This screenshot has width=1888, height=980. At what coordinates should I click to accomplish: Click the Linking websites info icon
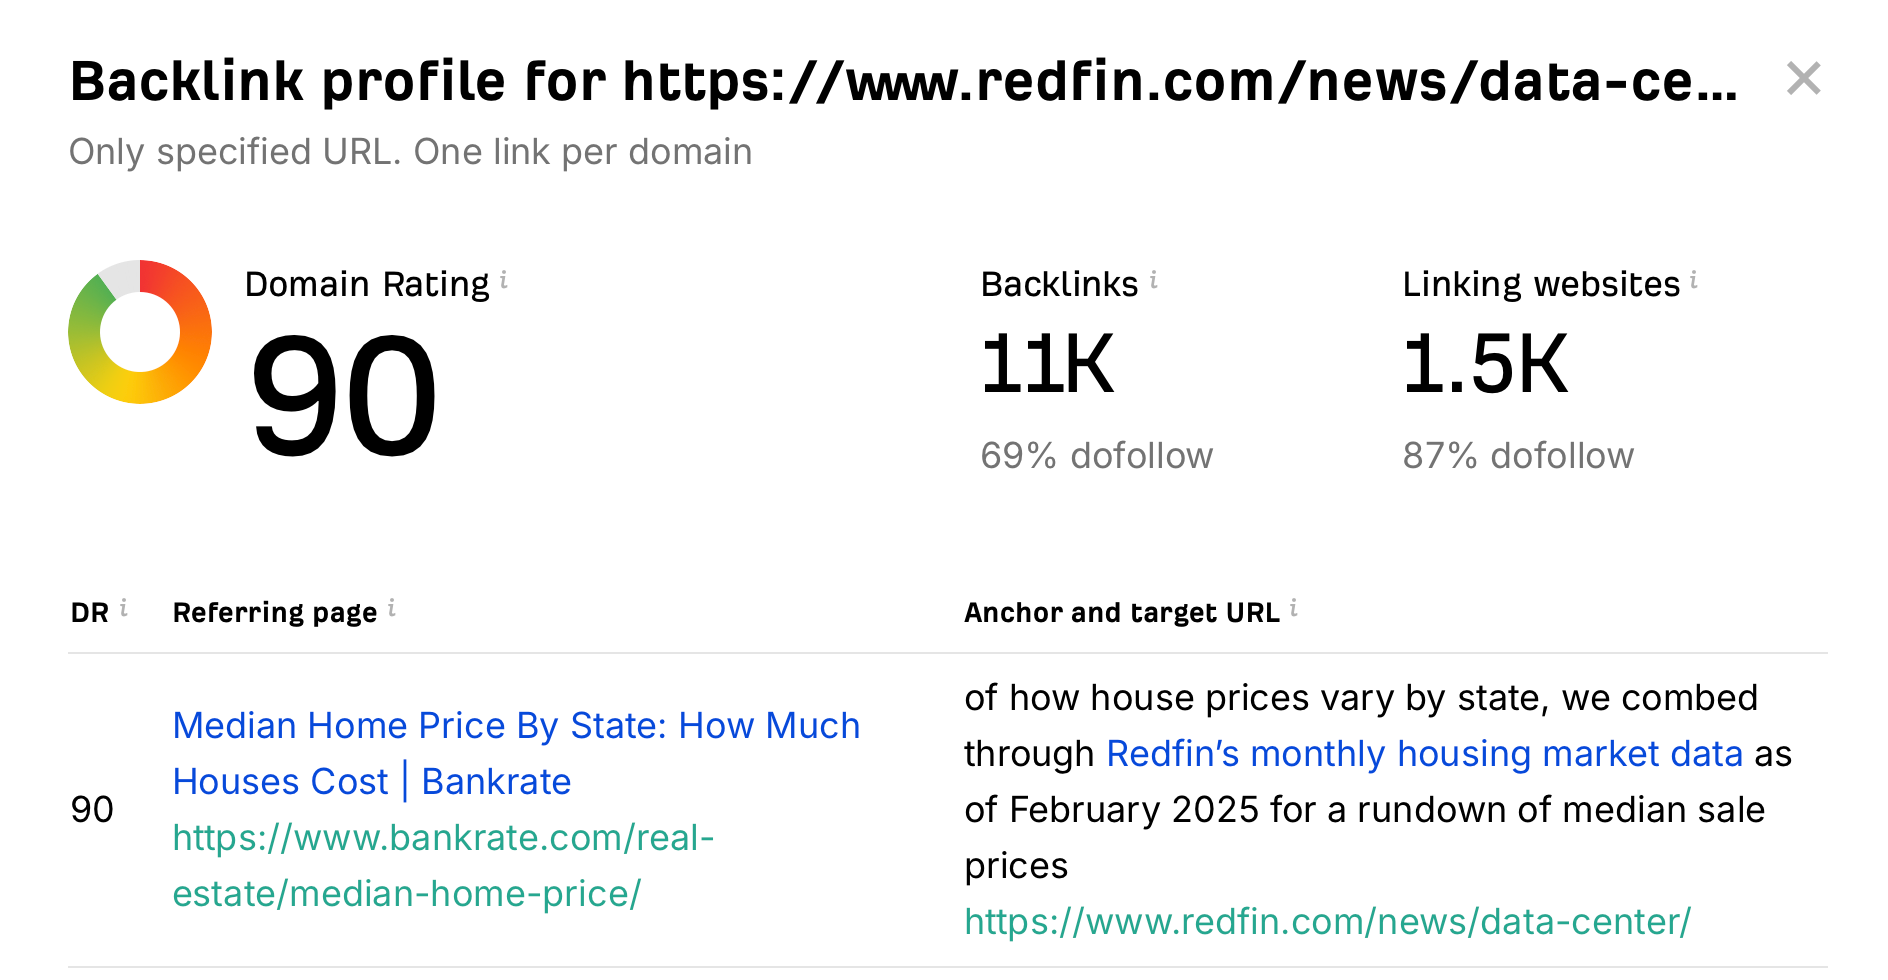(x=1694, y=280)
